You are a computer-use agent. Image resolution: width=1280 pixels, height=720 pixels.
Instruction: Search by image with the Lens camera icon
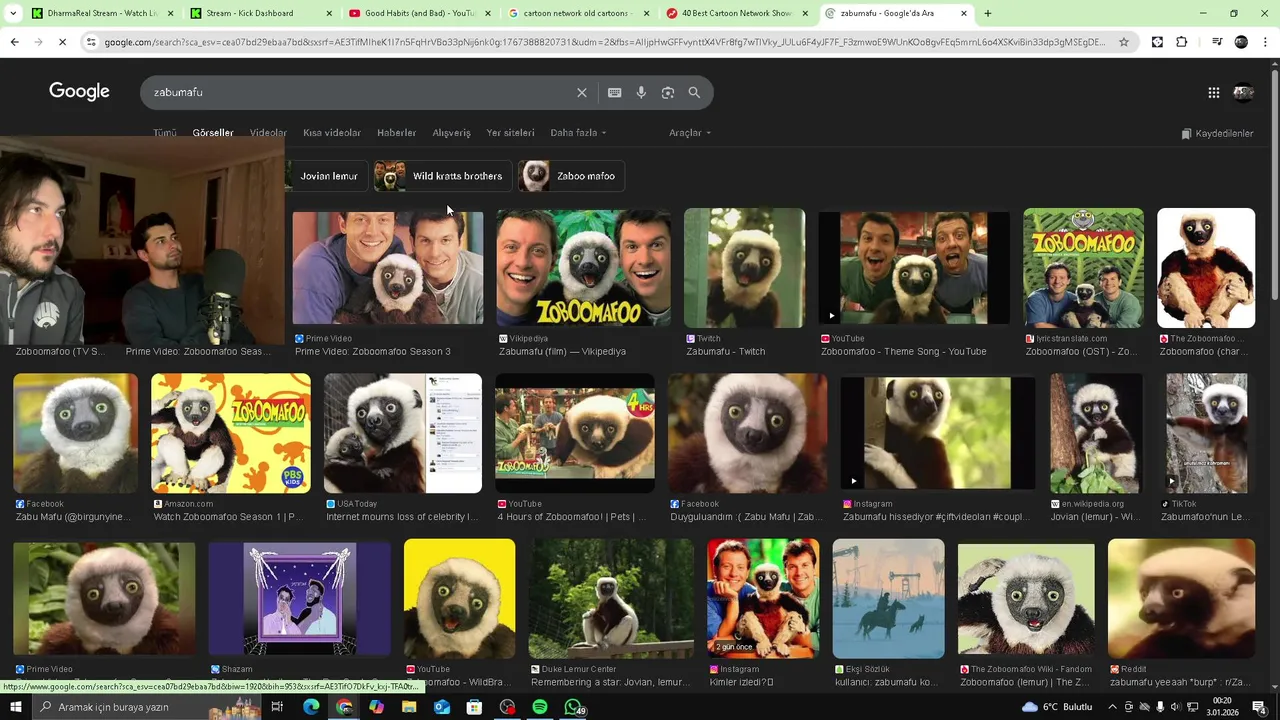[668, 92]
